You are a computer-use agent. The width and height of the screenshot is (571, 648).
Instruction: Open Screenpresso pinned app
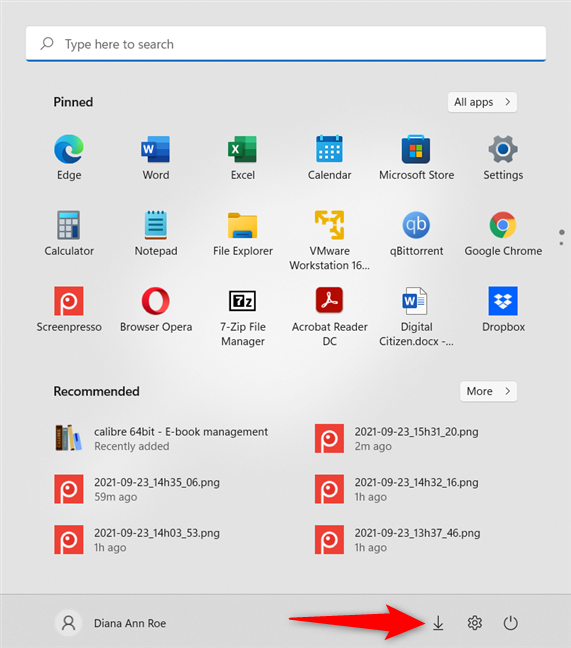(x=69, y=309)
